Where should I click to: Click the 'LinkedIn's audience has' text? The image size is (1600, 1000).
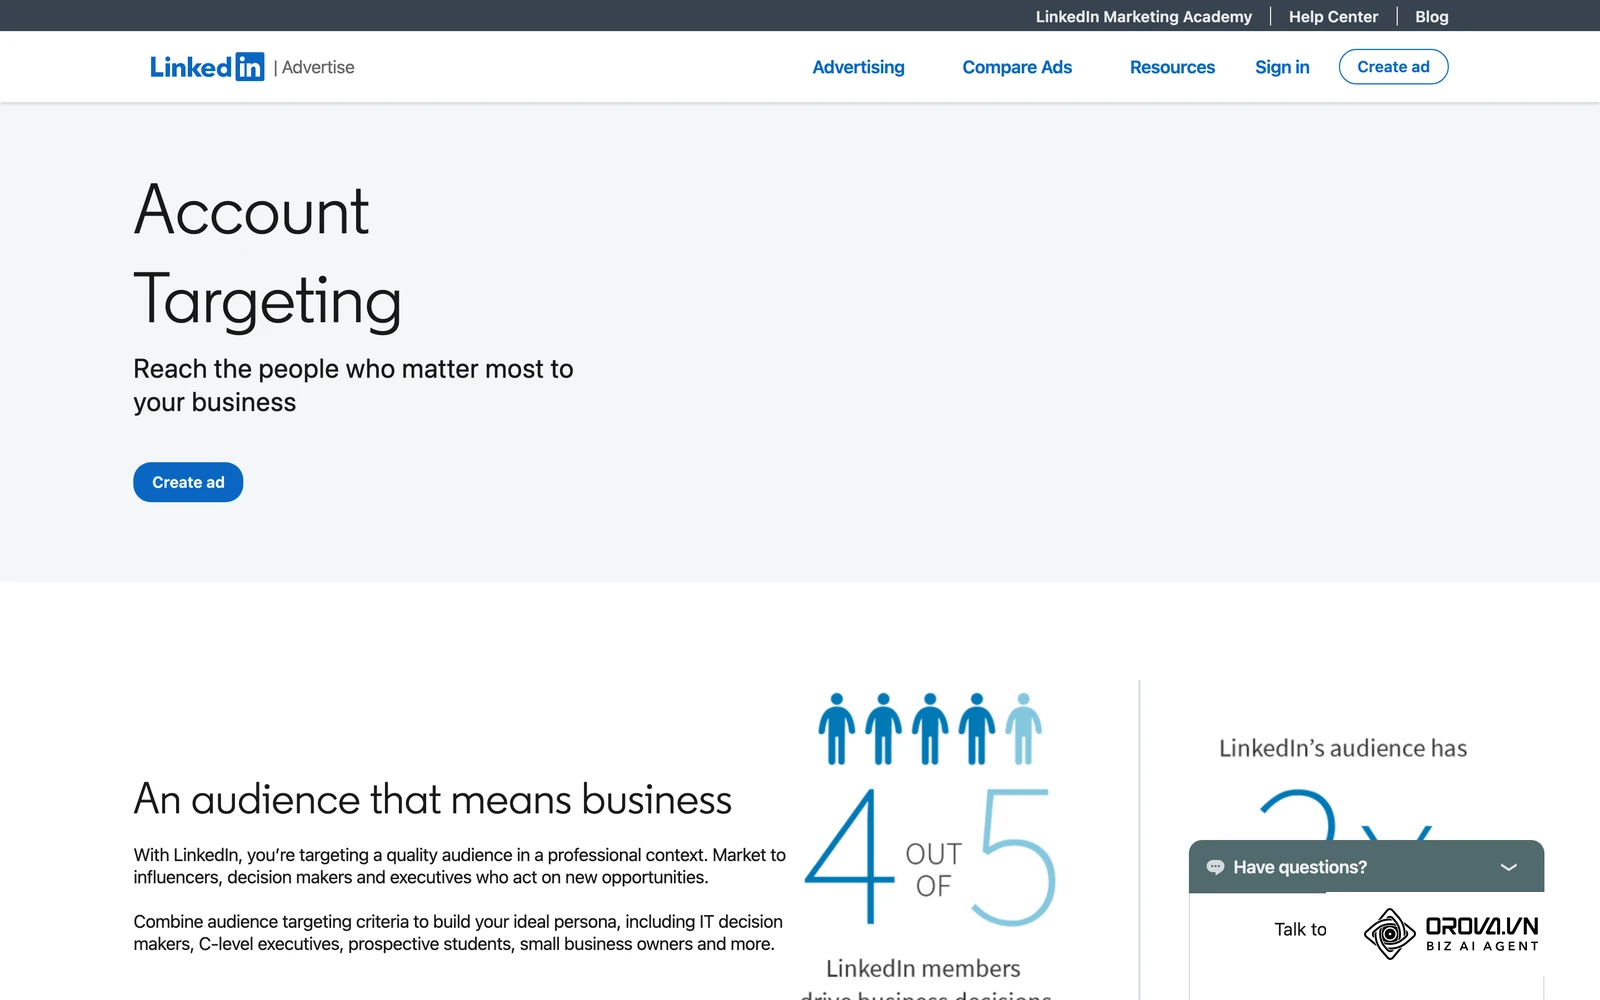[x=1343, y=748]
